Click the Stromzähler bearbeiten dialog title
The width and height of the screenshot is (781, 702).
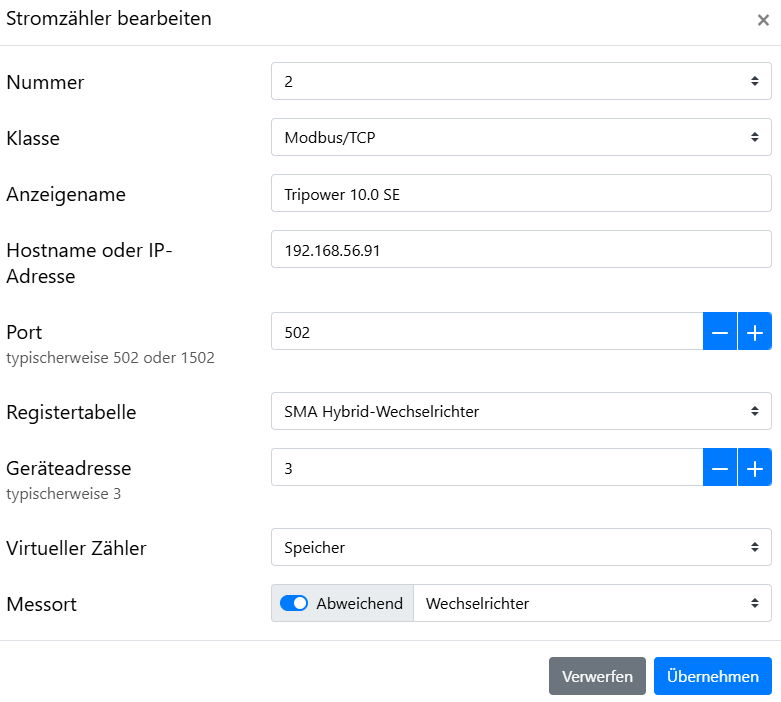click(109, 19)
